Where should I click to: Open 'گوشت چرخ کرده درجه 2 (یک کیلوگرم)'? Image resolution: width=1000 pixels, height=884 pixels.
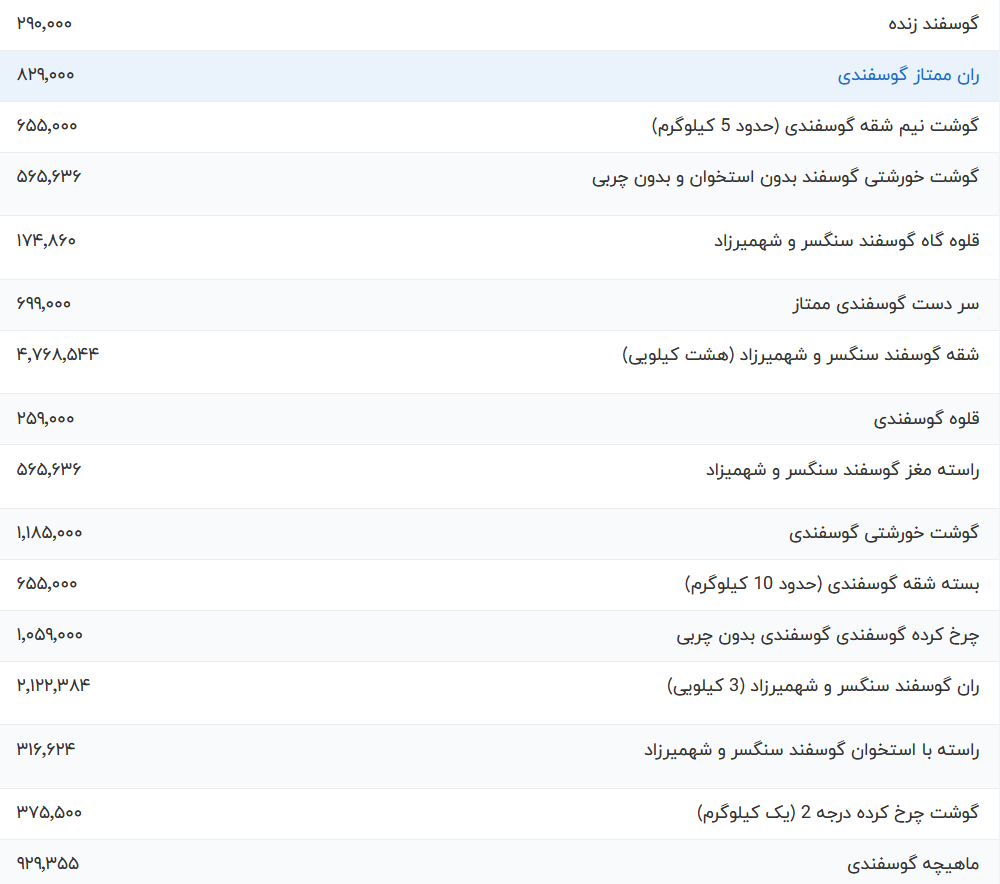pyautogui.click(x=837, y=813)
